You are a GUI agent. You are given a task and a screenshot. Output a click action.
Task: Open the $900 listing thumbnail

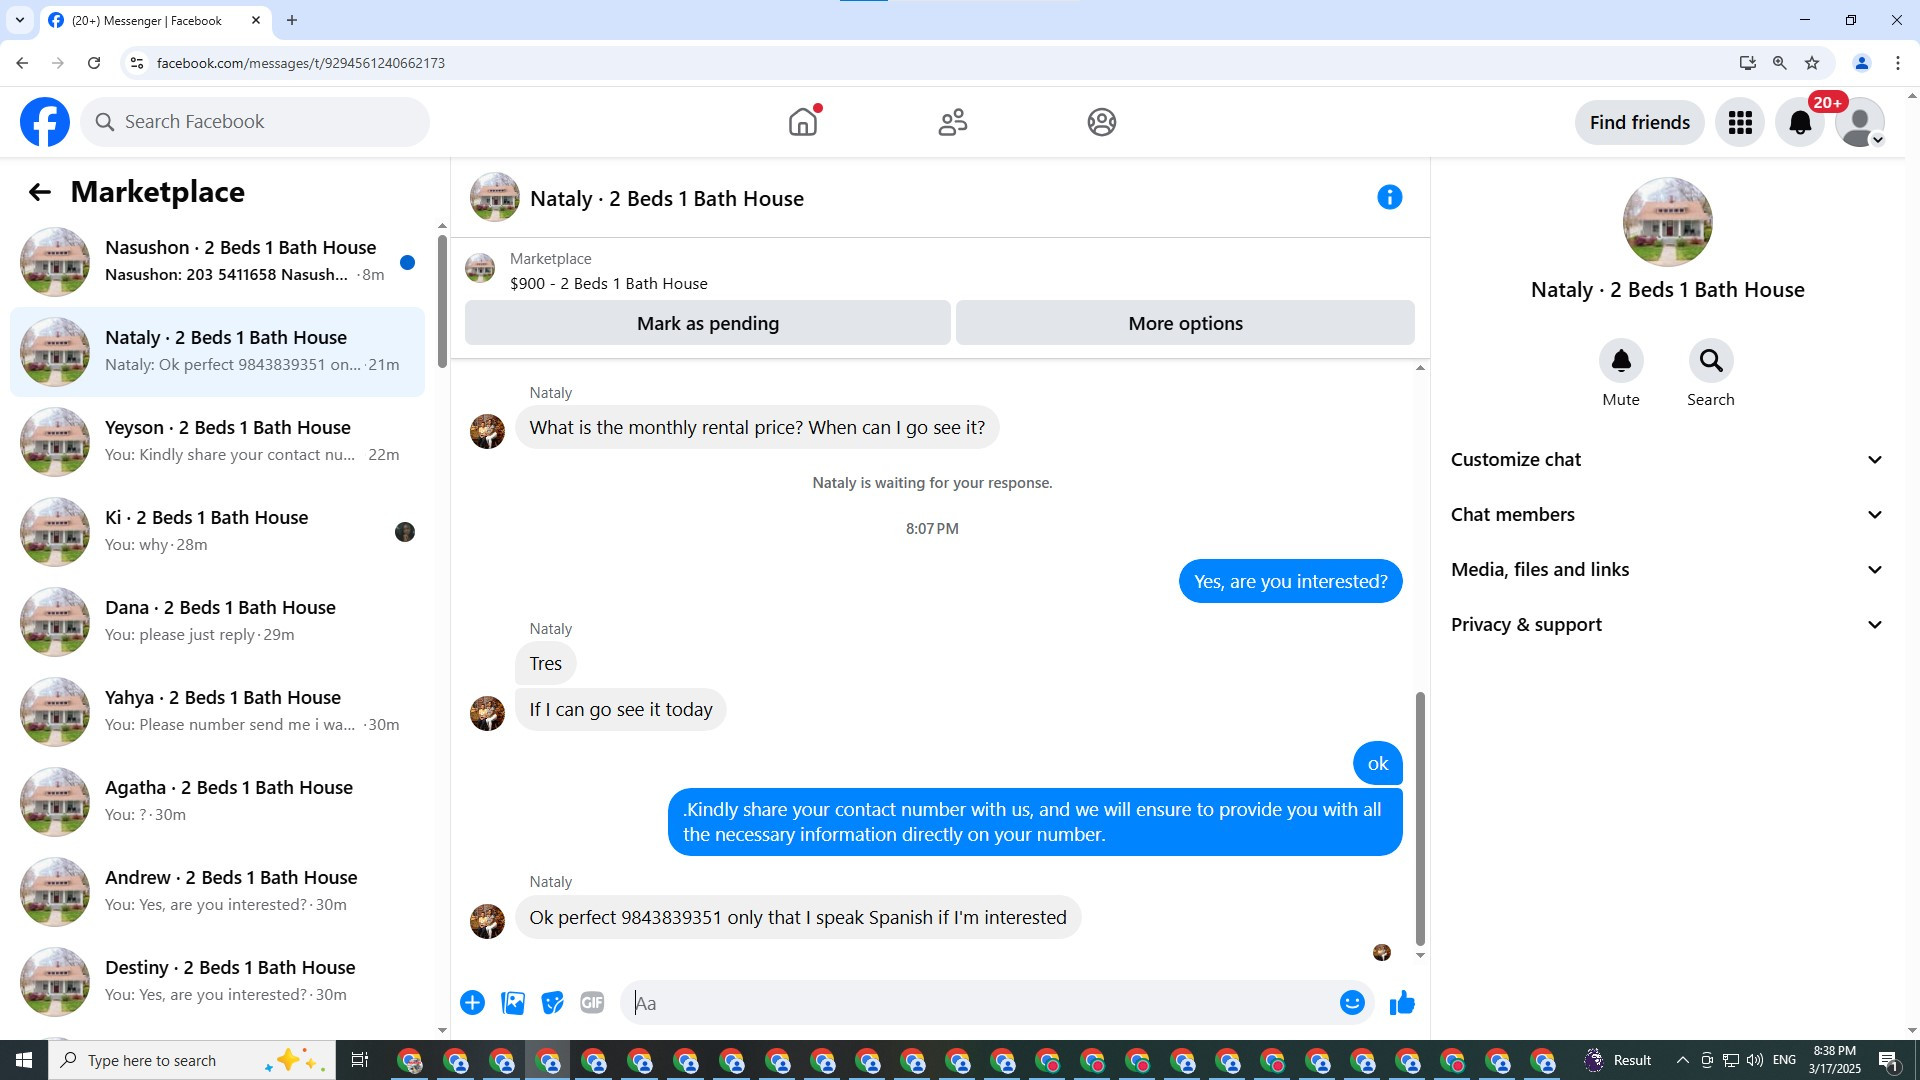pos(480,268)
